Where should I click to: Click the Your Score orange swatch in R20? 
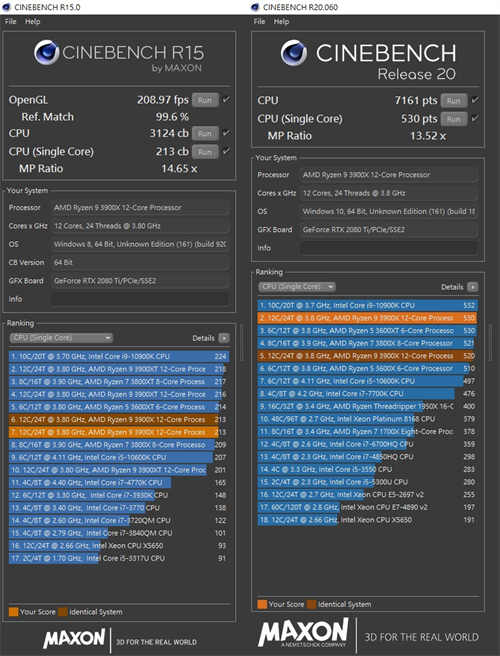[262, 605]
